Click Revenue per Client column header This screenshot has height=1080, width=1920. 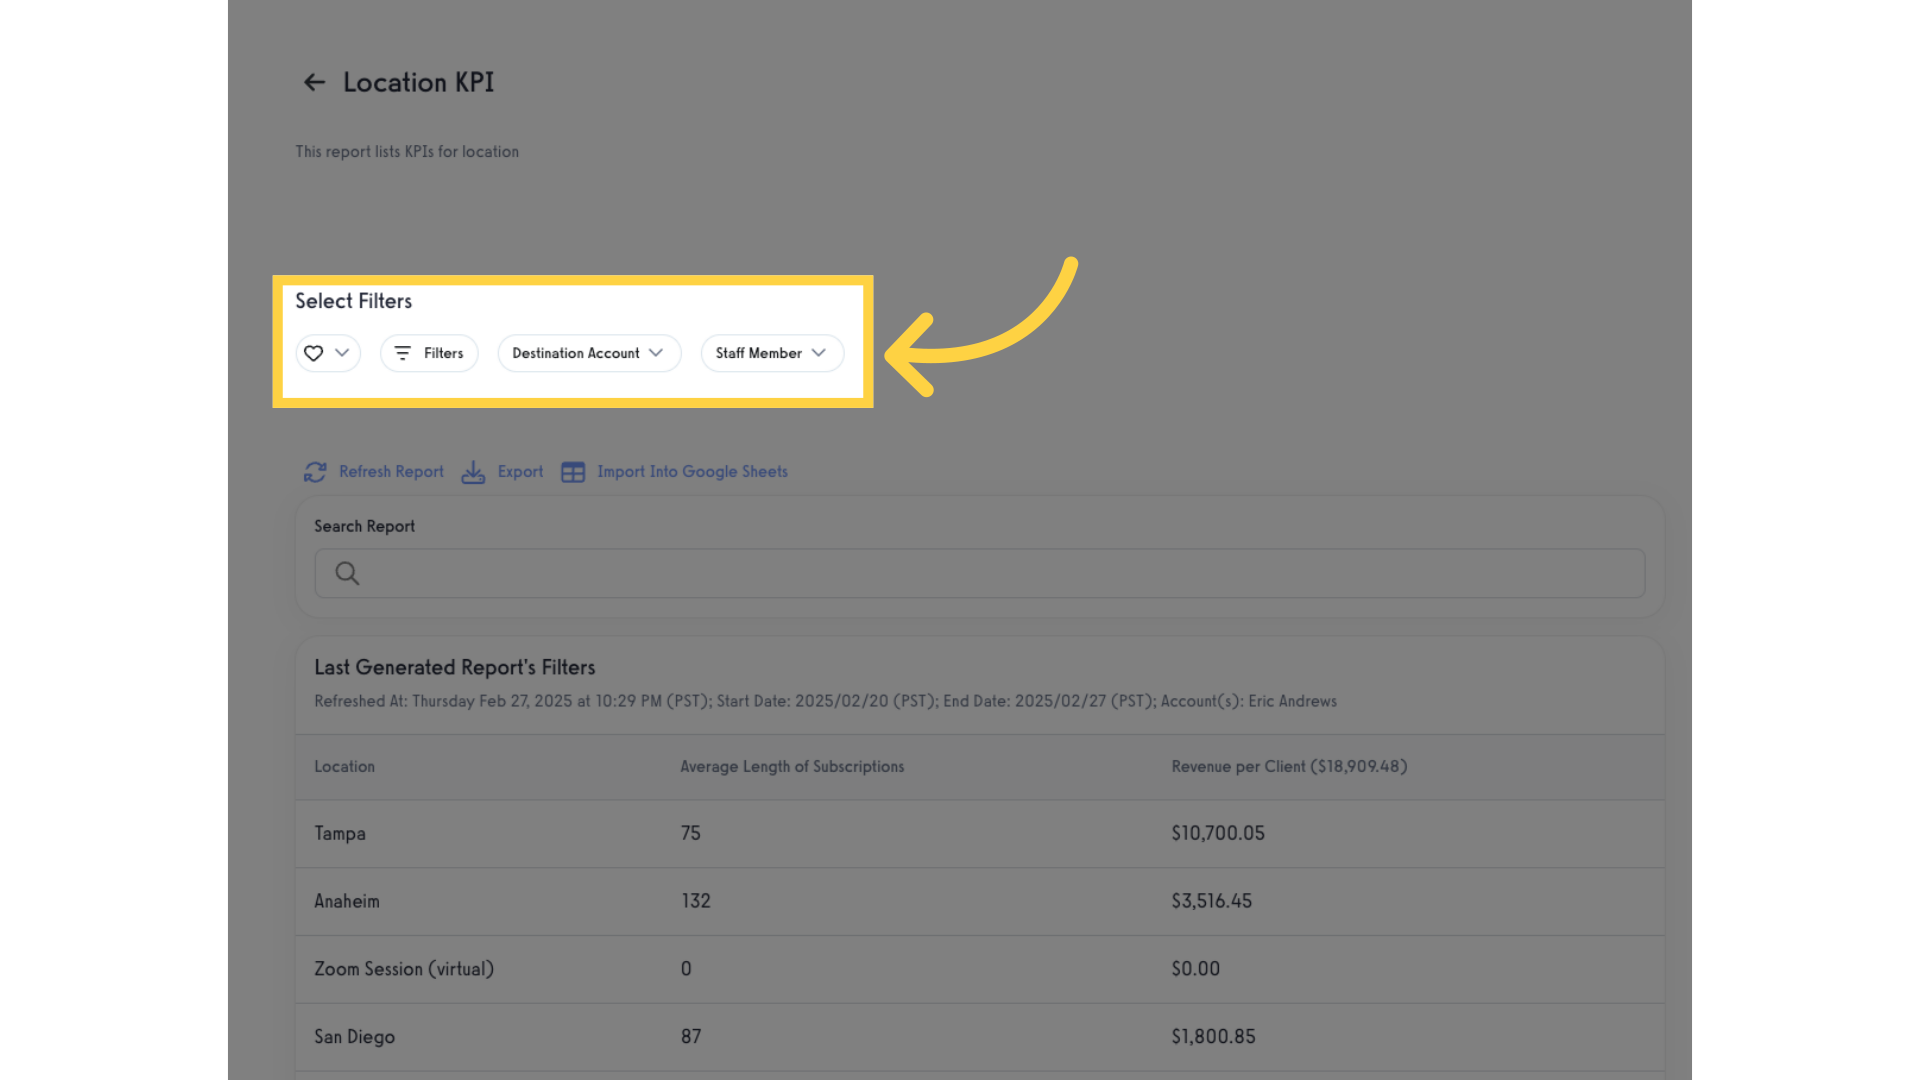pos(1289,767)
